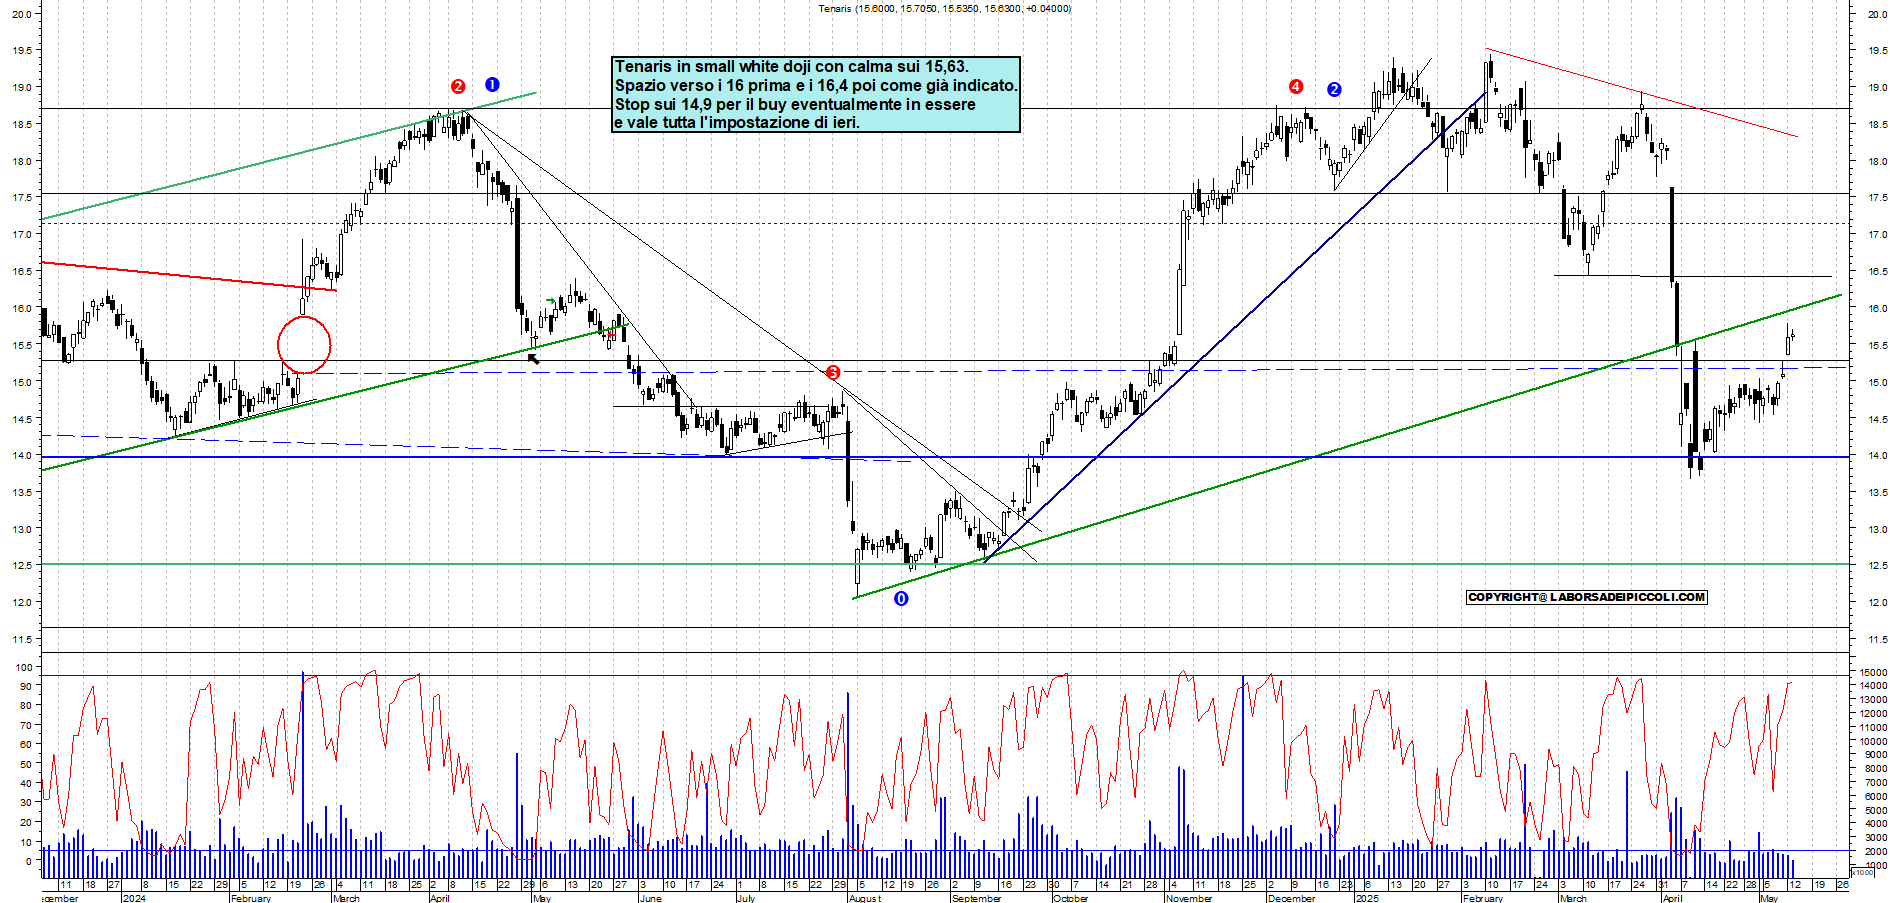
Task: Click the 12.0 value on the right price axis
Action: pyautogui.click(x=1876, y=602)
